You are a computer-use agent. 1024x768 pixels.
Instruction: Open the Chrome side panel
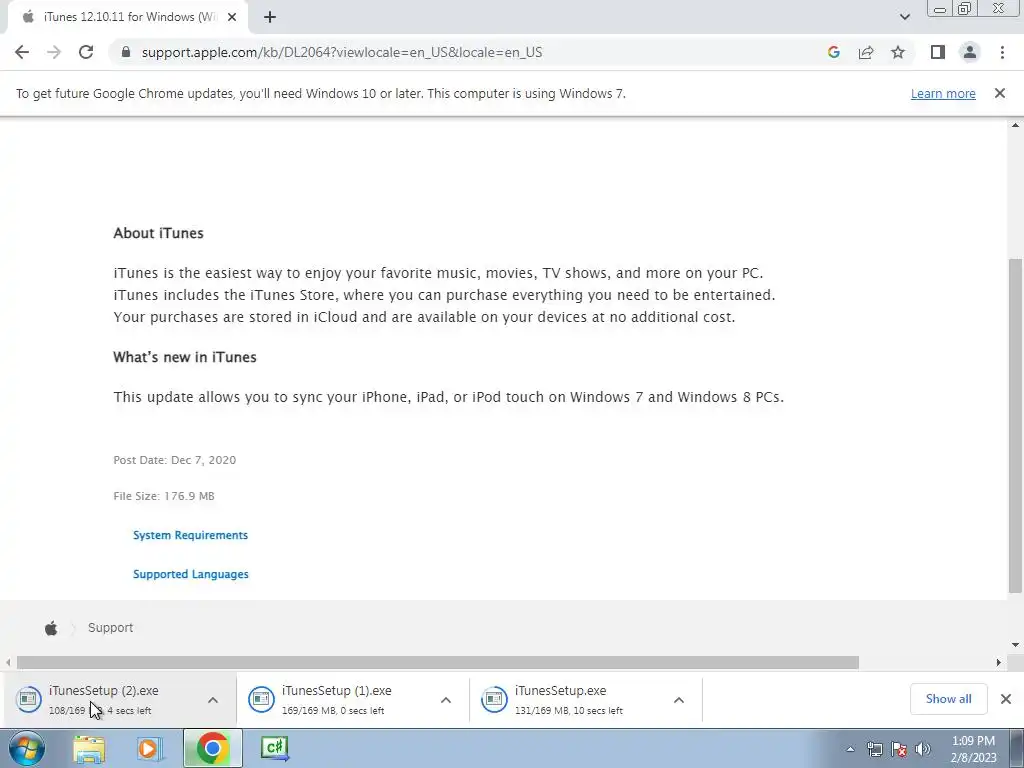click(938, 52)
